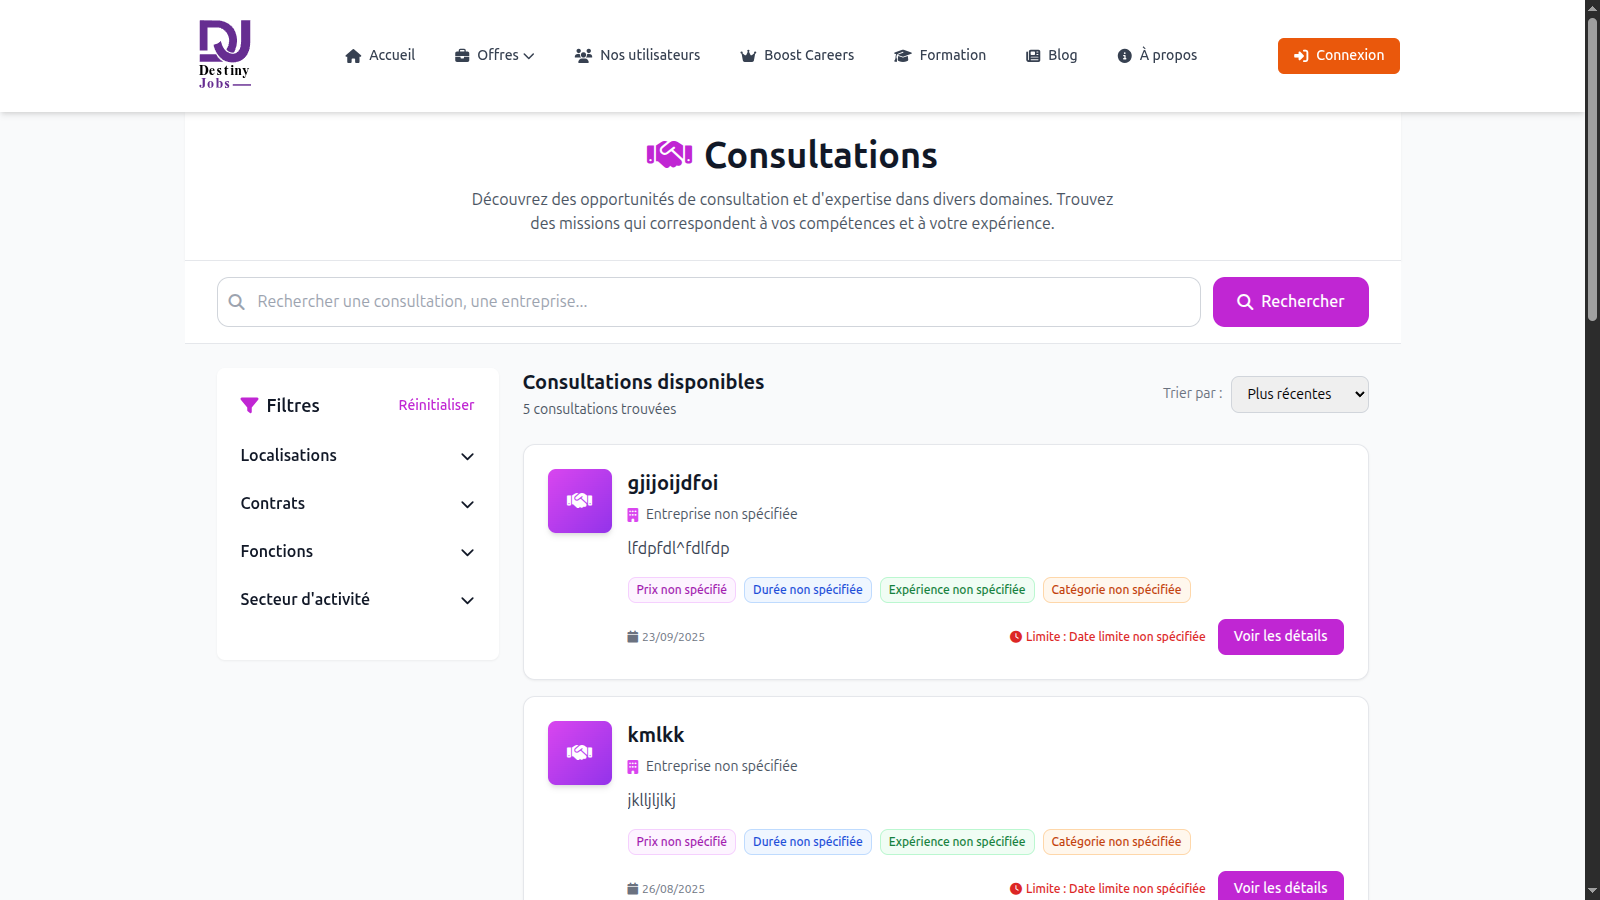The height and width of the screenshot is (900, 1600).
Task: Open the Plus récentes sort dropdown
Action: 1299,394
